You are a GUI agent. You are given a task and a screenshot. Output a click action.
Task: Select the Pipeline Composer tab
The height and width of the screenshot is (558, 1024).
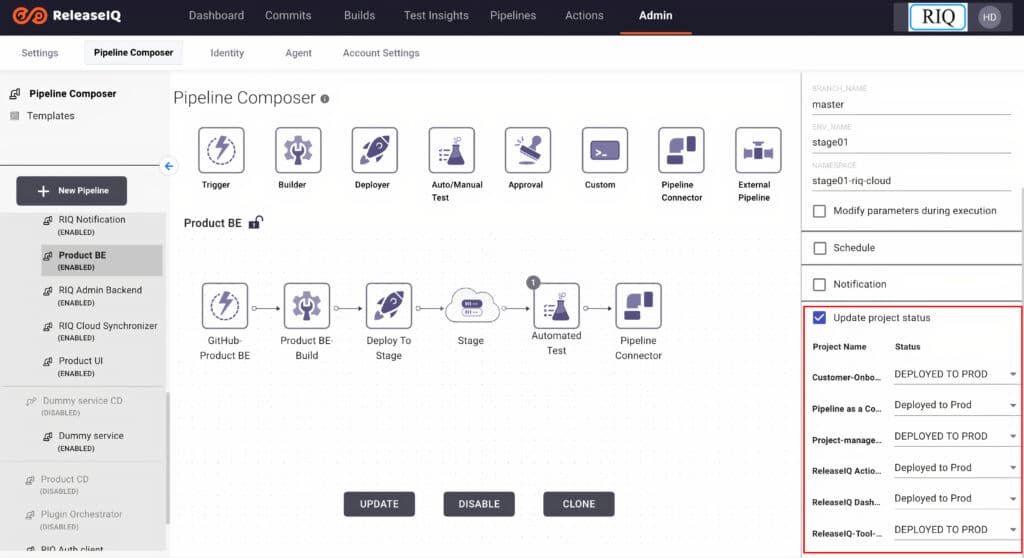coord(133,53)
